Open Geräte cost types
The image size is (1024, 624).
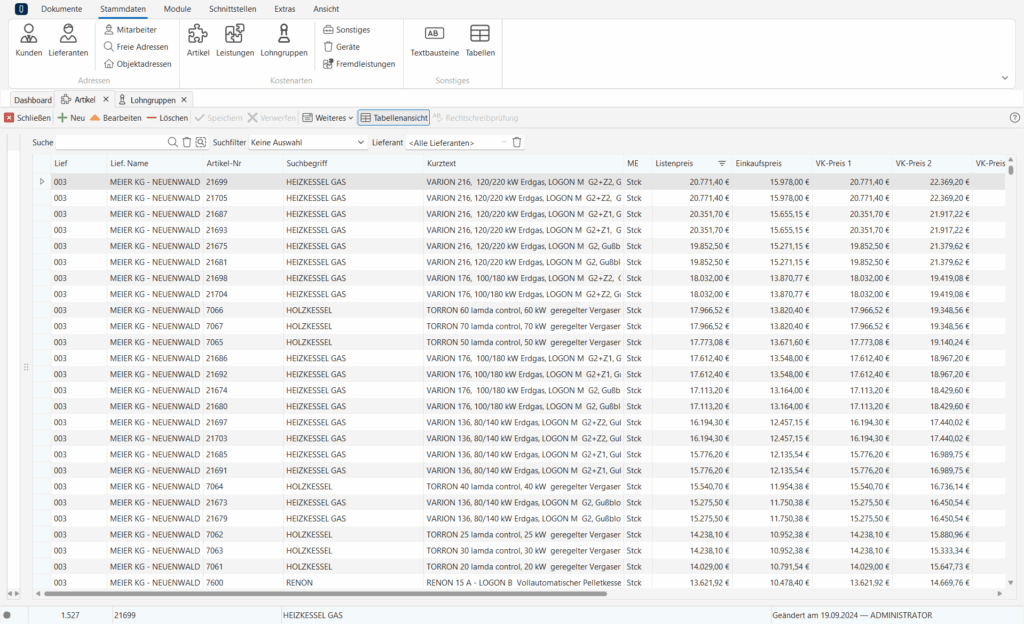coord(342,47)
